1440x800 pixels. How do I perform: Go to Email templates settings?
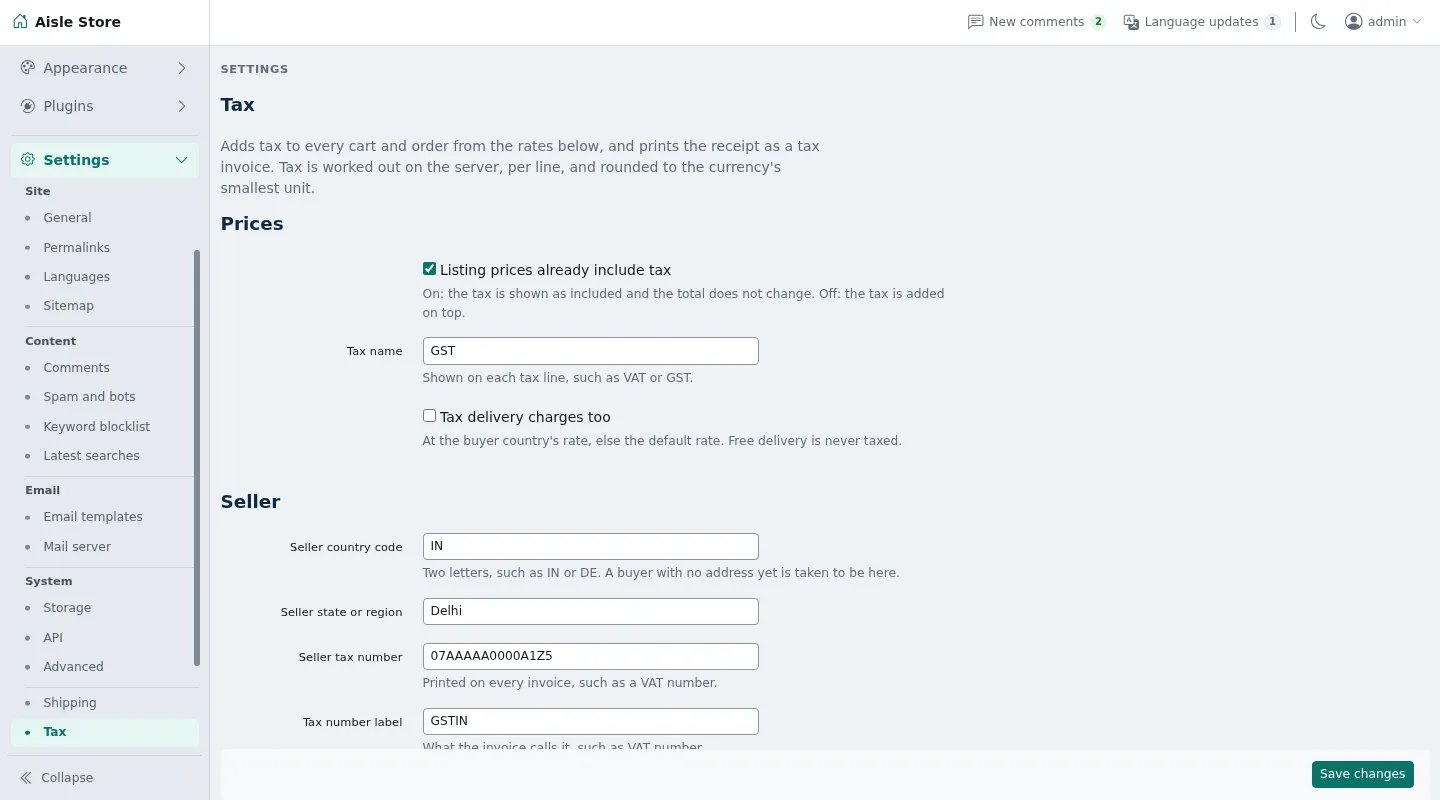[93, 517]
